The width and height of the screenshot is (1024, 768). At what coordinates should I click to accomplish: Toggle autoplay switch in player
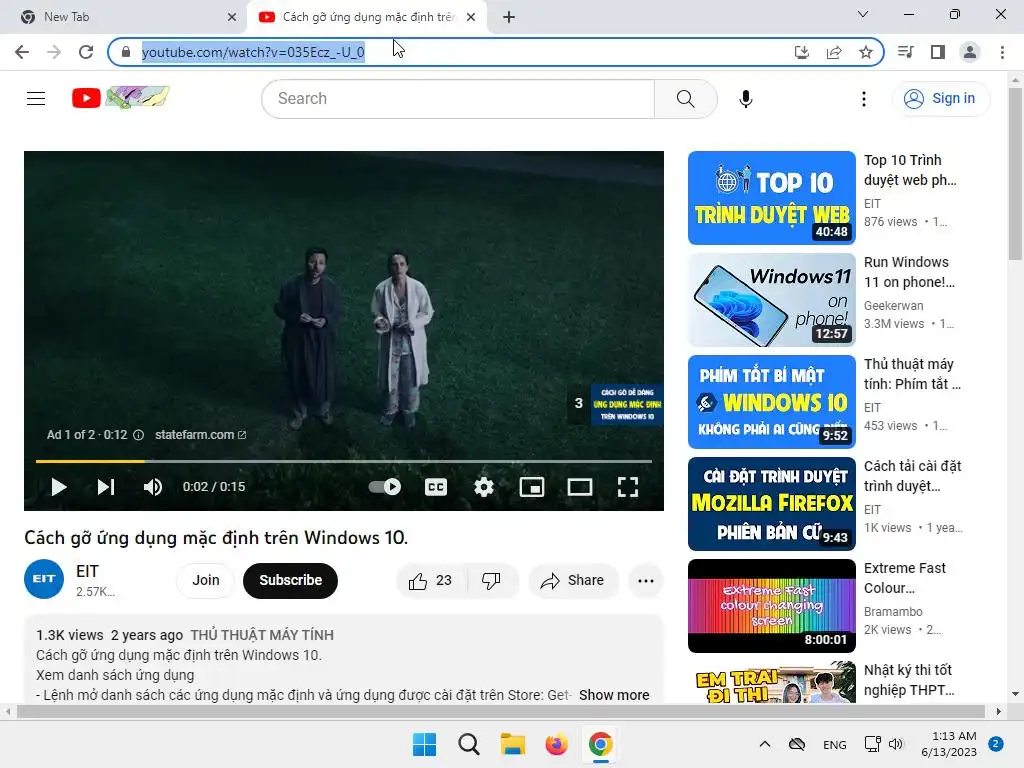pyautogui.click(x=385, y=487)
